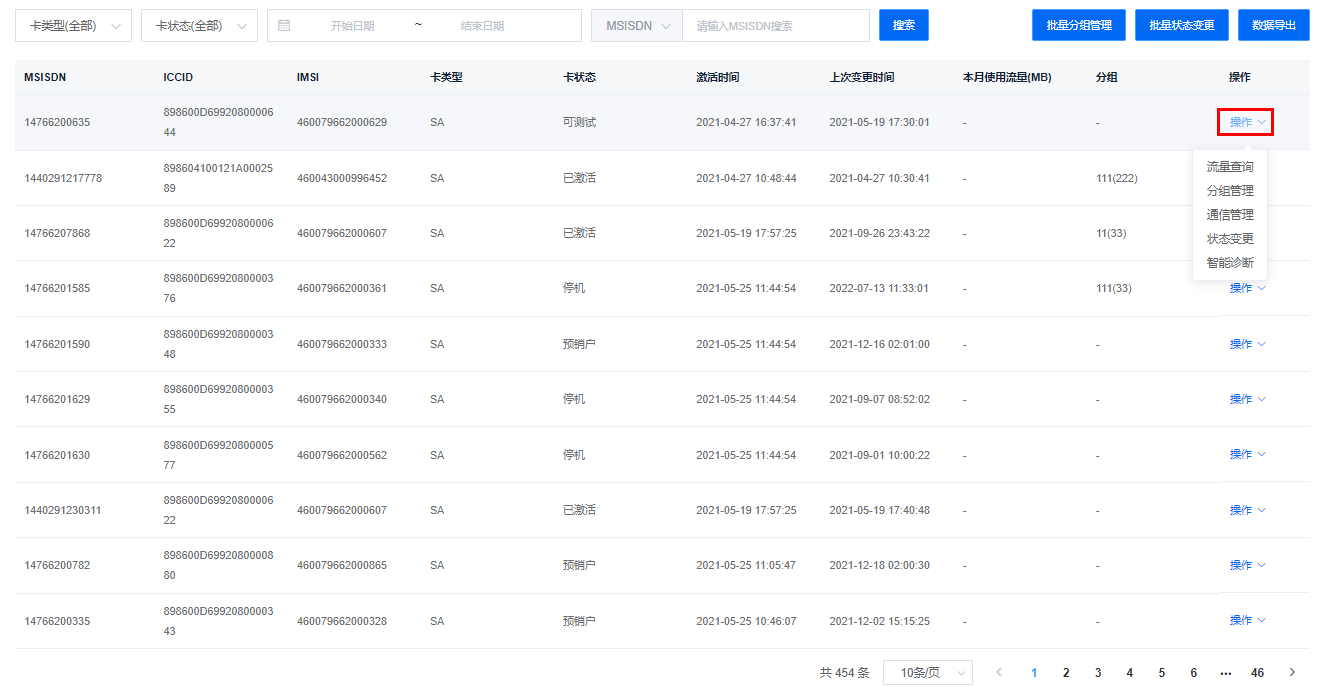Click the 批量分组管理 button
Screen dimensions: 1321x695
[x=1078, y=25]
